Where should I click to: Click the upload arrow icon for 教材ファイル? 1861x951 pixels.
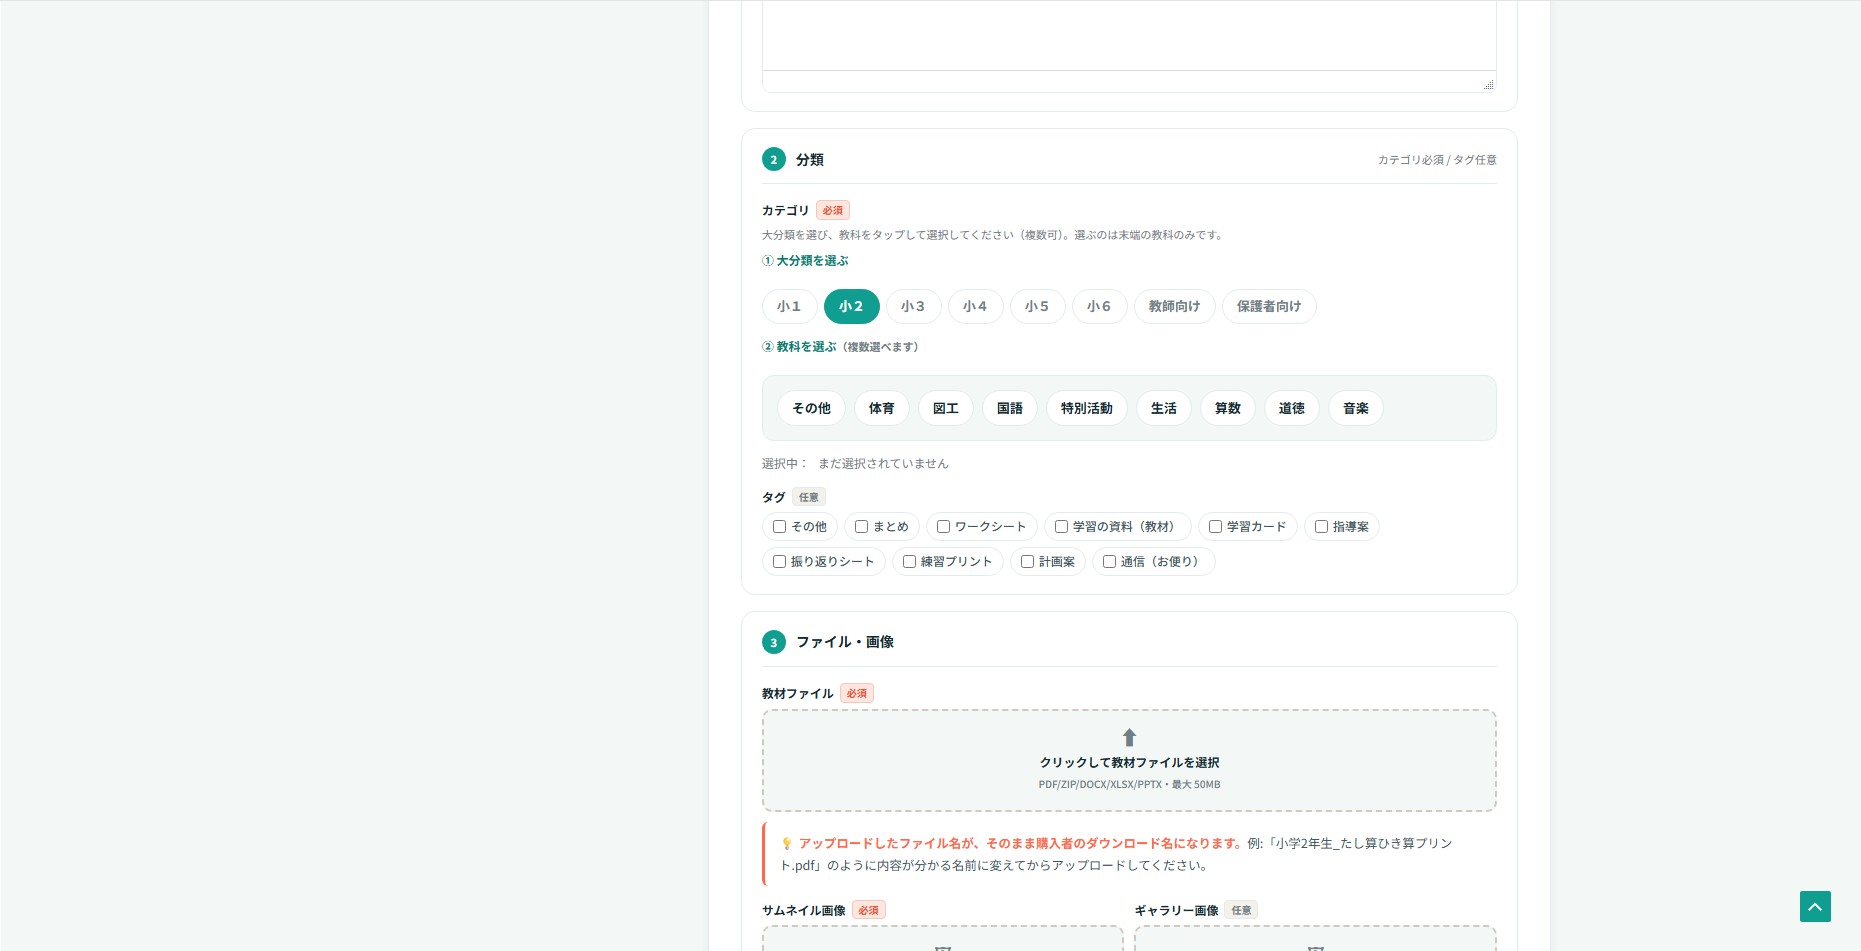click(x=1129, y=738)
